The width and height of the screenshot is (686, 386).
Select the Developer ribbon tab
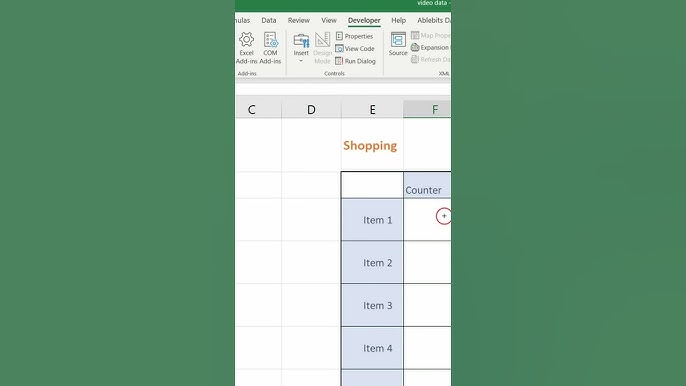[x=364, y=20]
